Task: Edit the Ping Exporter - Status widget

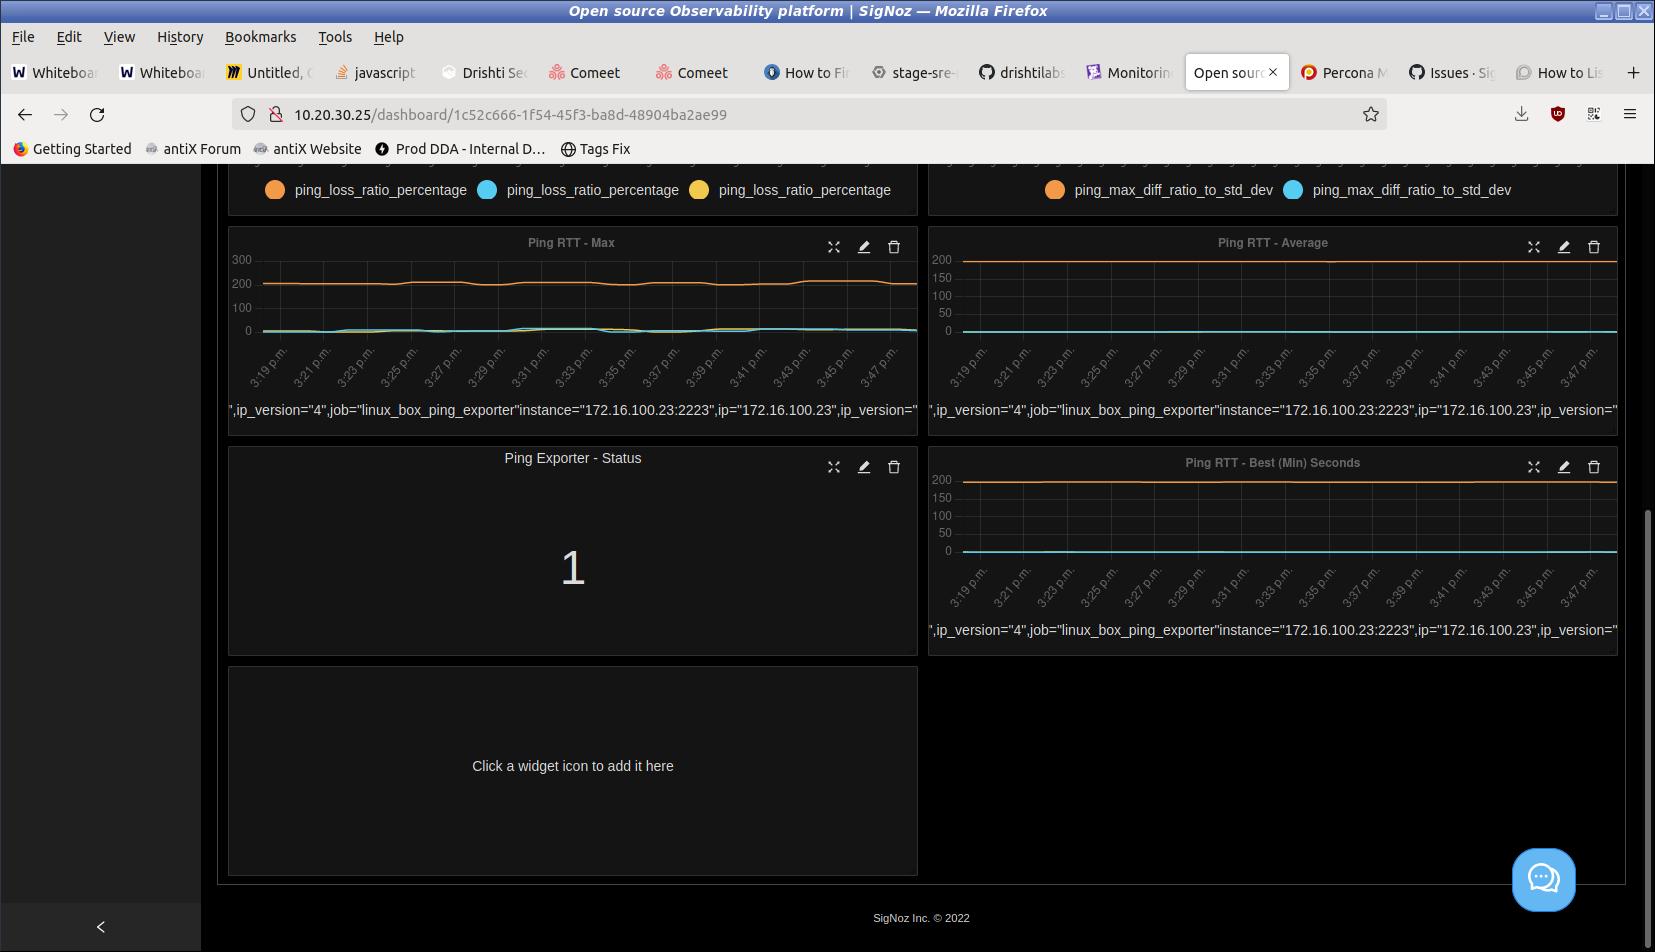Action: (864, 467)
